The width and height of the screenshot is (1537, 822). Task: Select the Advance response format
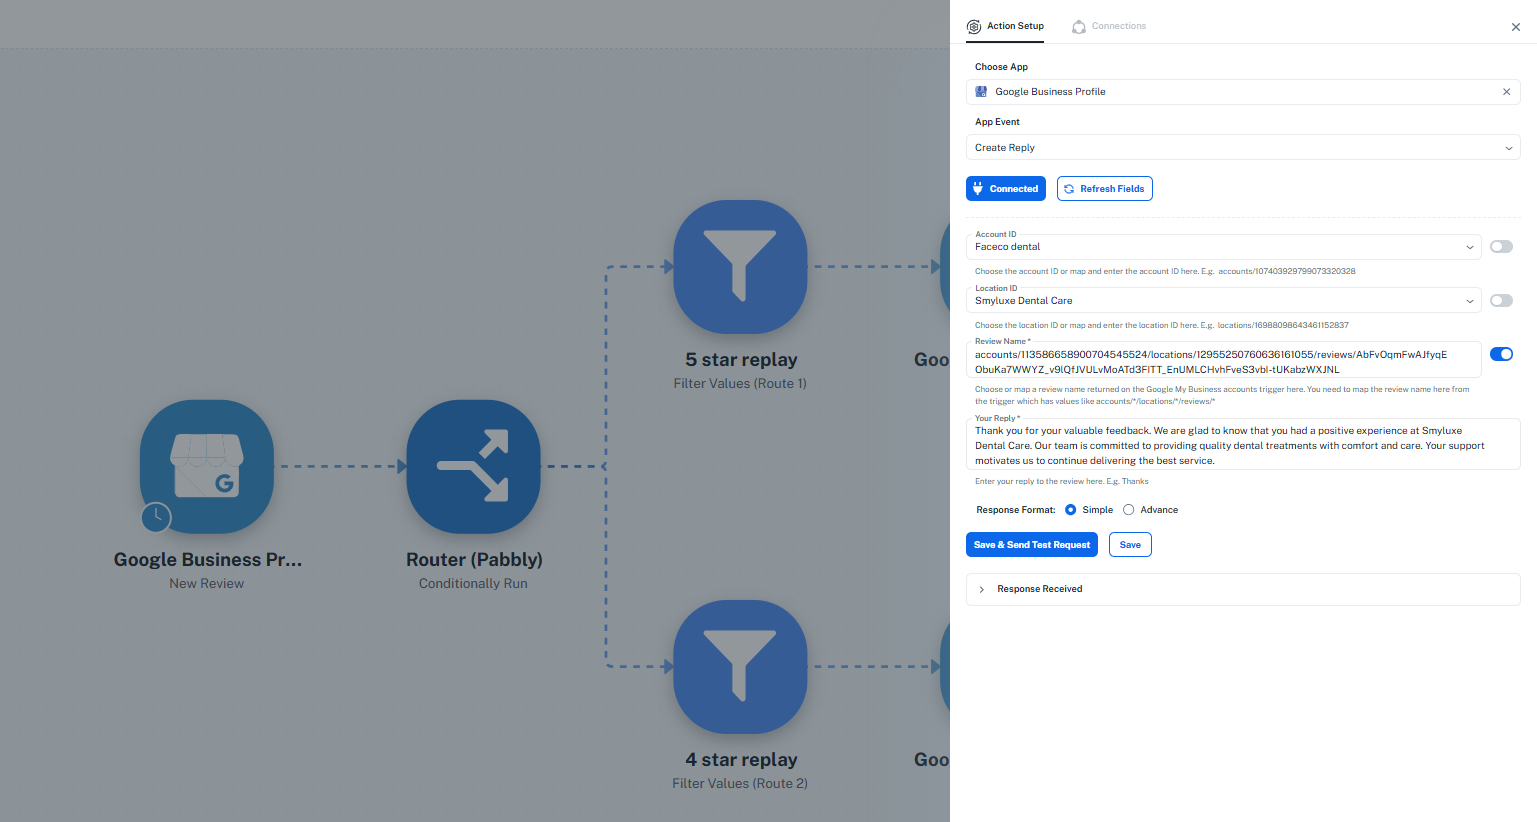(1129, 510)
